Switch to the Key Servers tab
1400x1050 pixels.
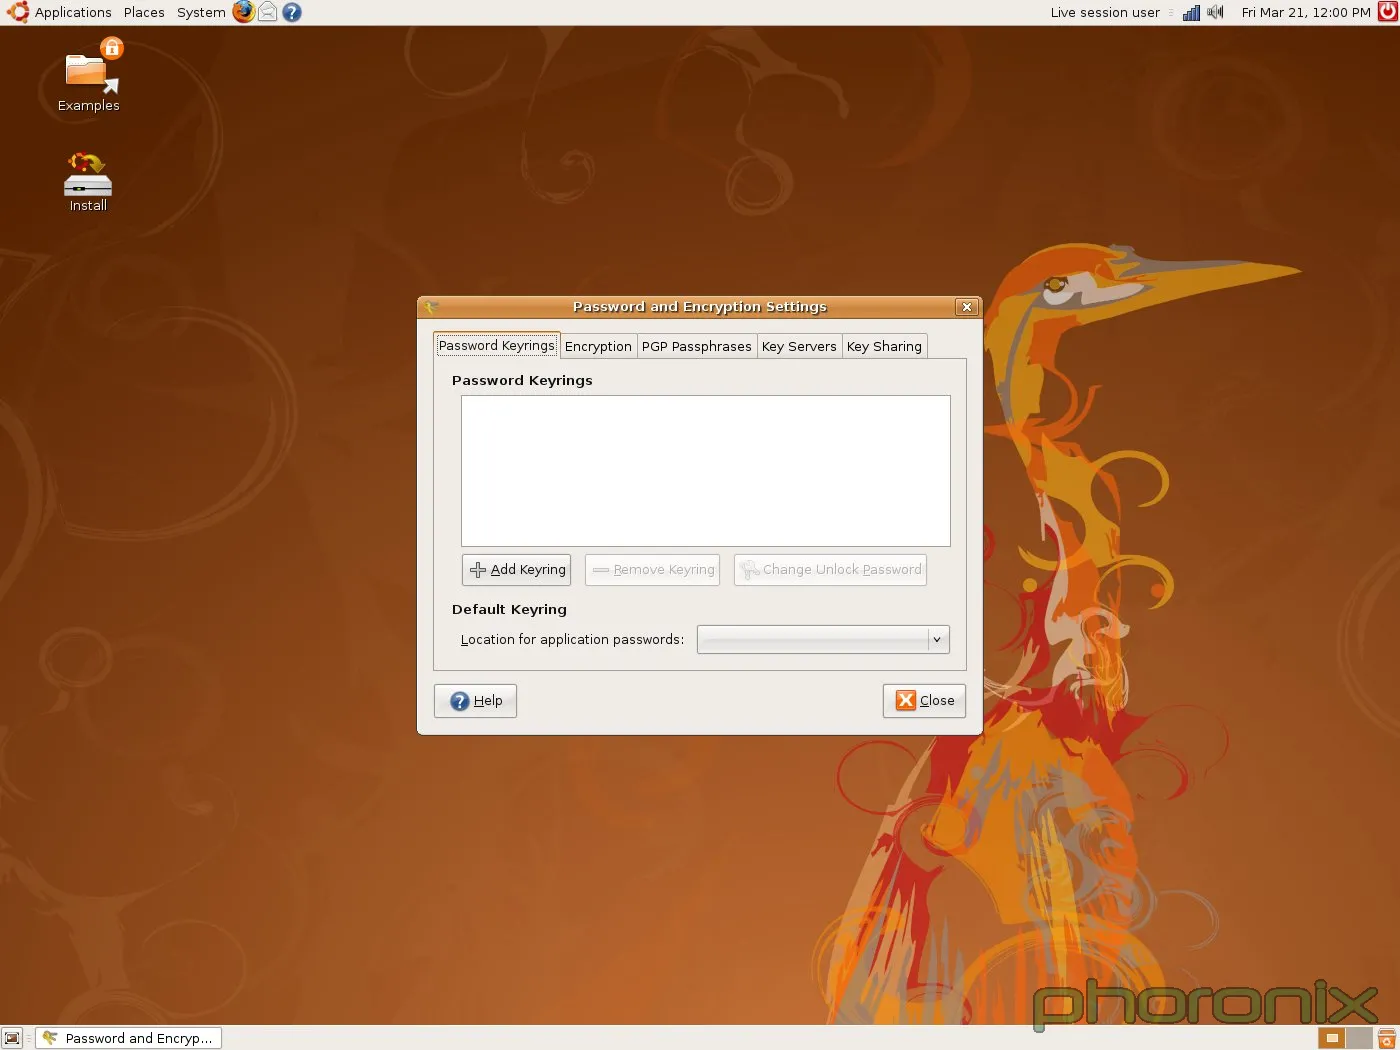tap(799, 346)
